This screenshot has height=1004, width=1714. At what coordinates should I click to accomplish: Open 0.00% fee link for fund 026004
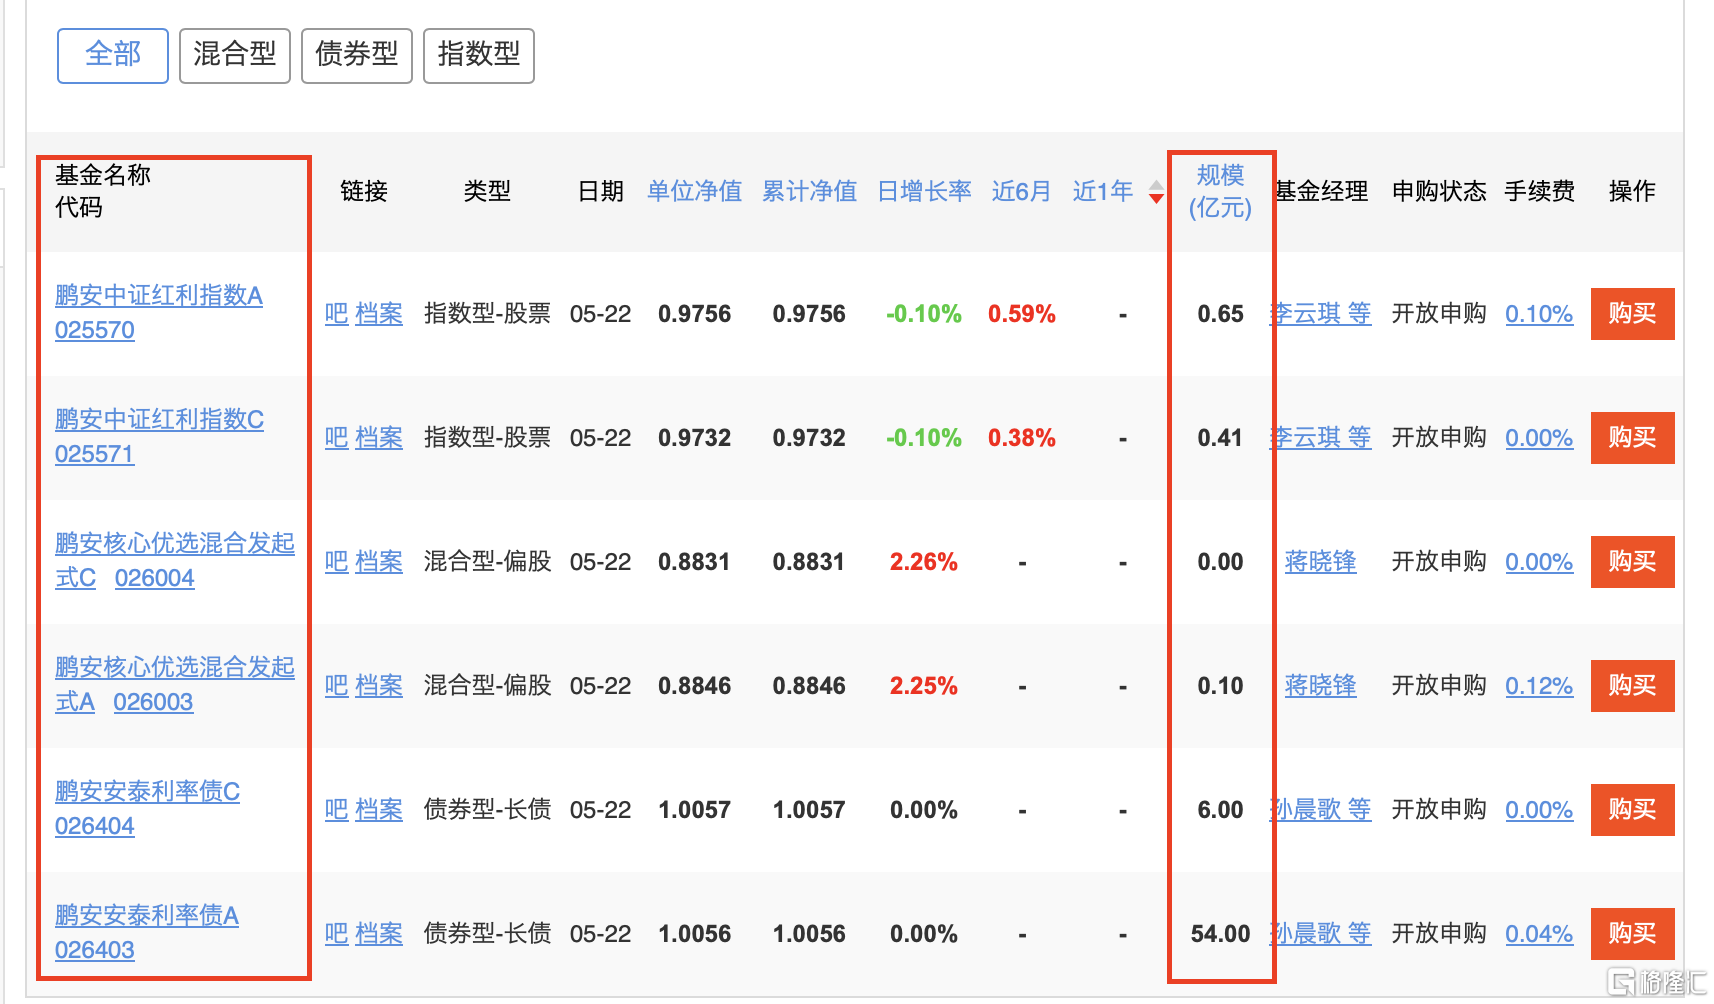click(x=1540, y=562)
